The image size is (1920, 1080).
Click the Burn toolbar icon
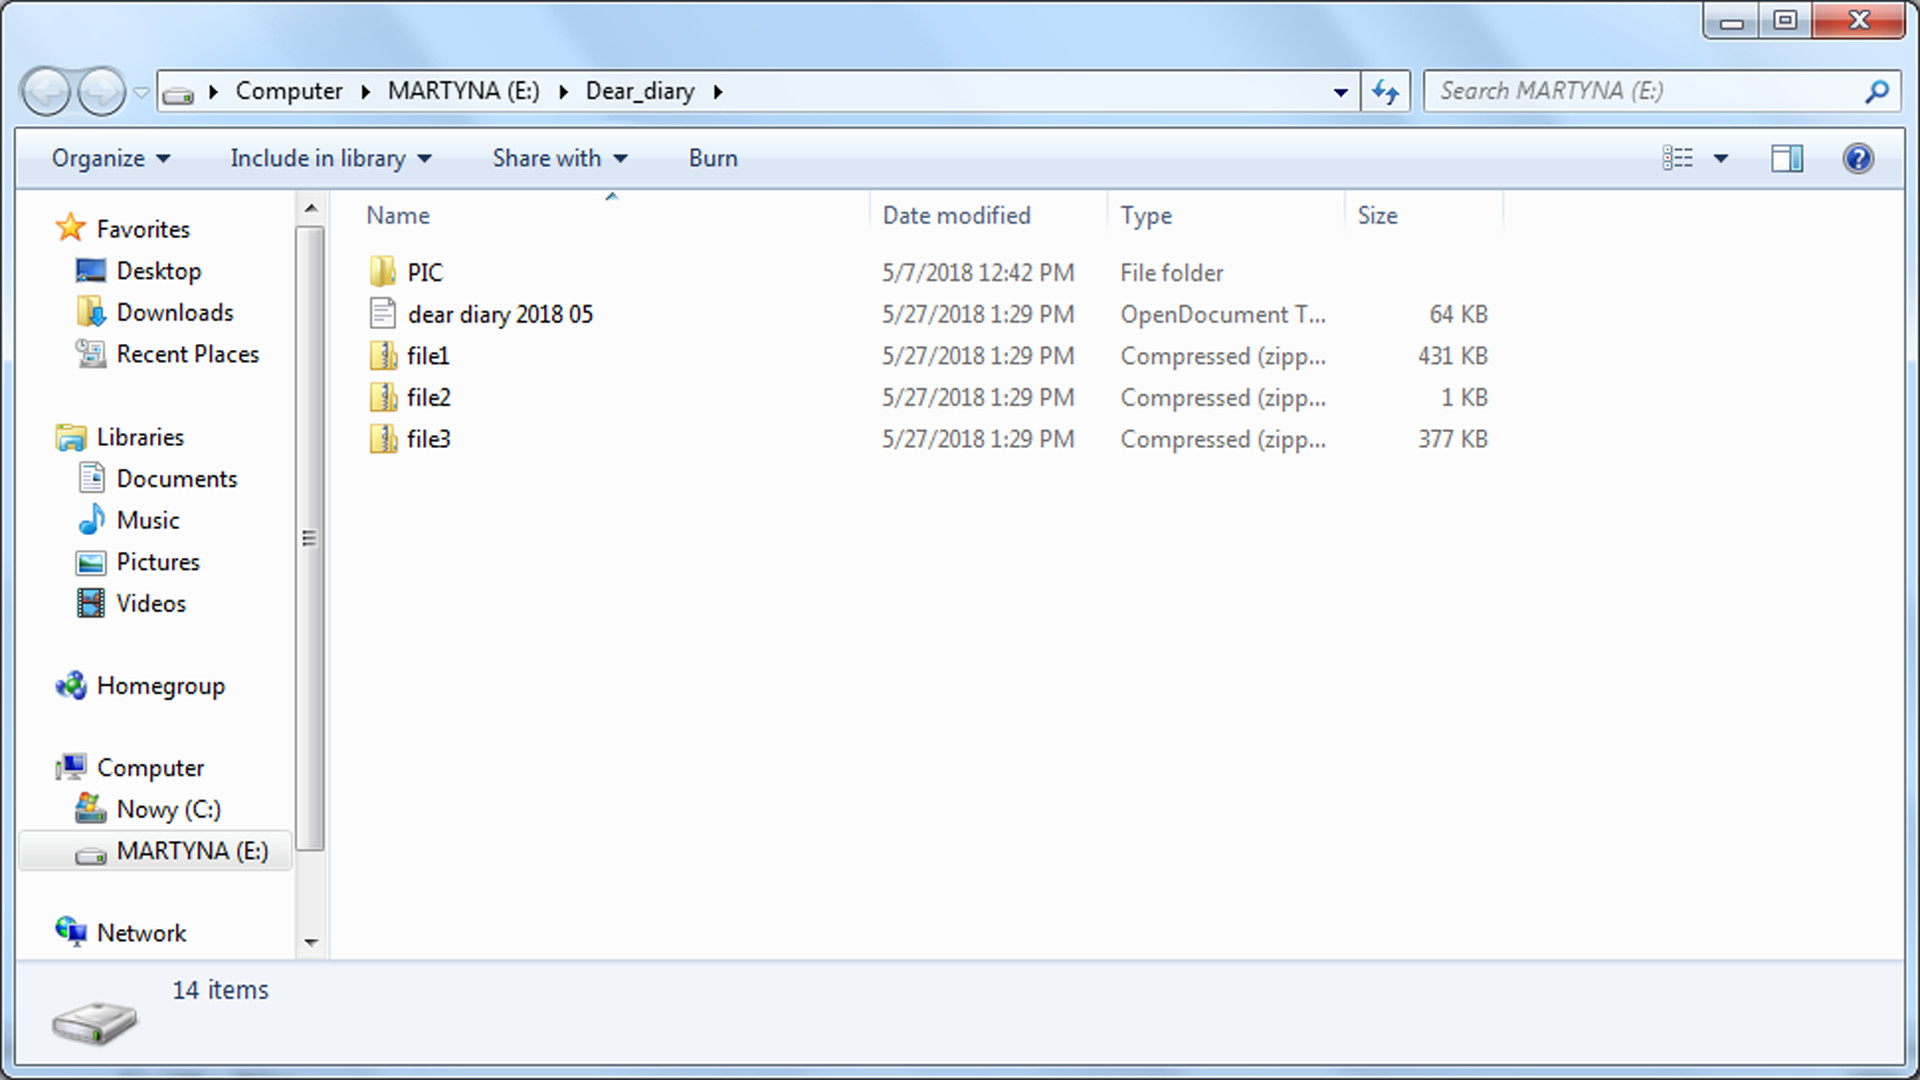click(712, 158)
